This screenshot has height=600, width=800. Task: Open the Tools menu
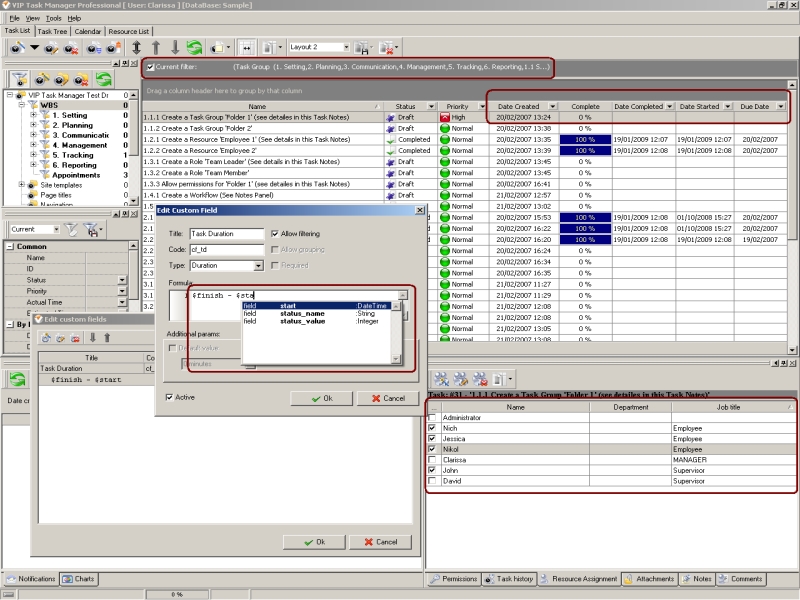click(53, 18)
